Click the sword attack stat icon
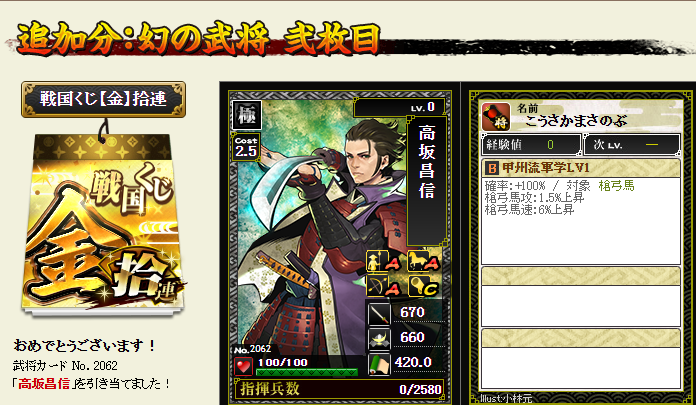The image size is (696, 405). [x=379, y=314]
